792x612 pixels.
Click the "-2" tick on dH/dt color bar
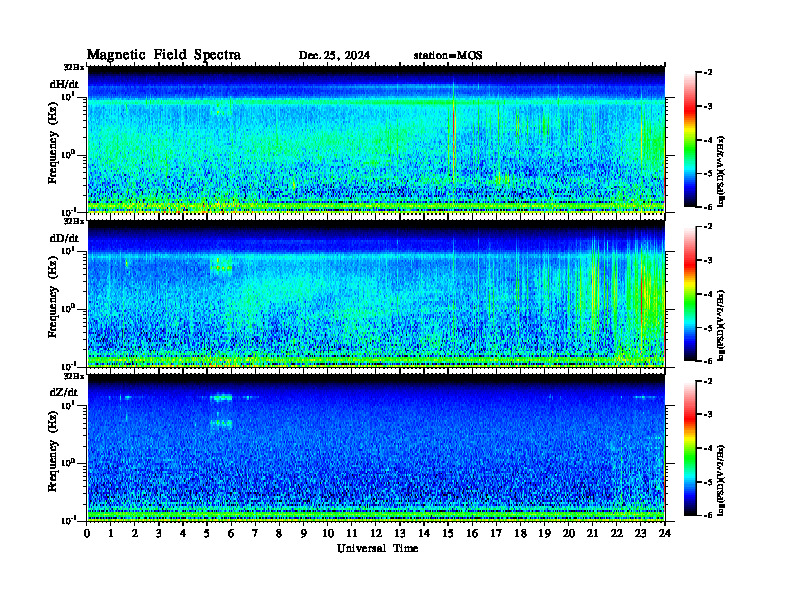point(708,73)
